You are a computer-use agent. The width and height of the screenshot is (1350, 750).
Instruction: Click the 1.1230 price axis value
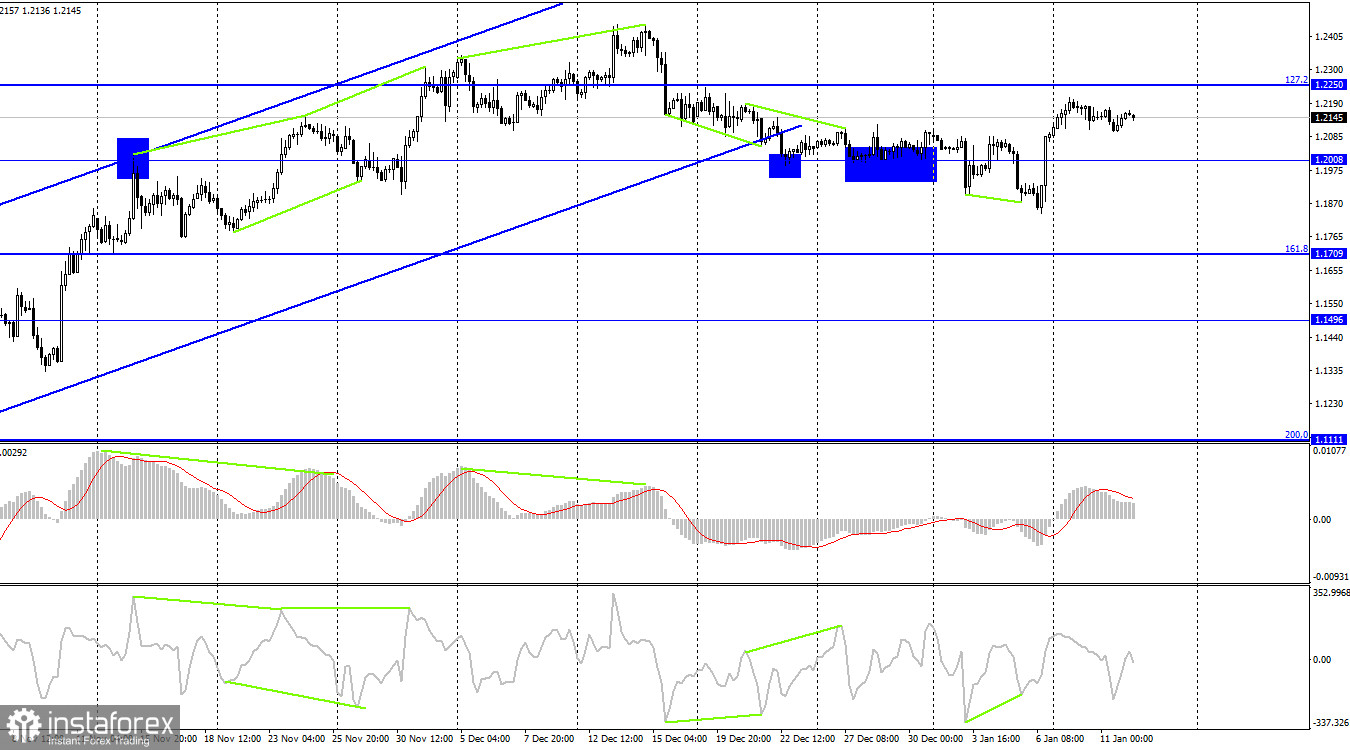click(x=1331, y=404)
